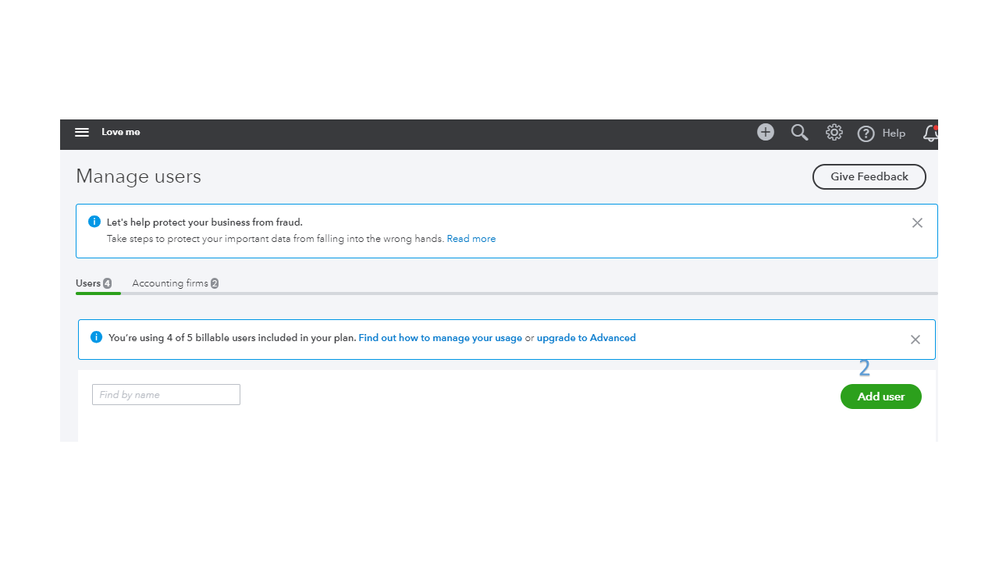Click the 'Love me' company name
Viewport: 999px width, 562px height.
click(121, 132)
